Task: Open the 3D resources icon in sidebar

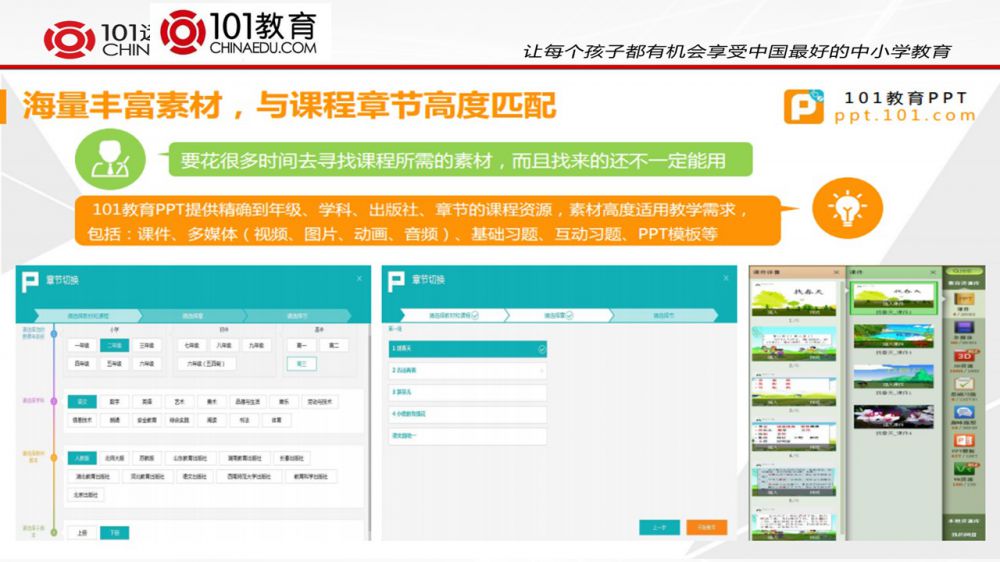Action: click(x=963, y=357)
